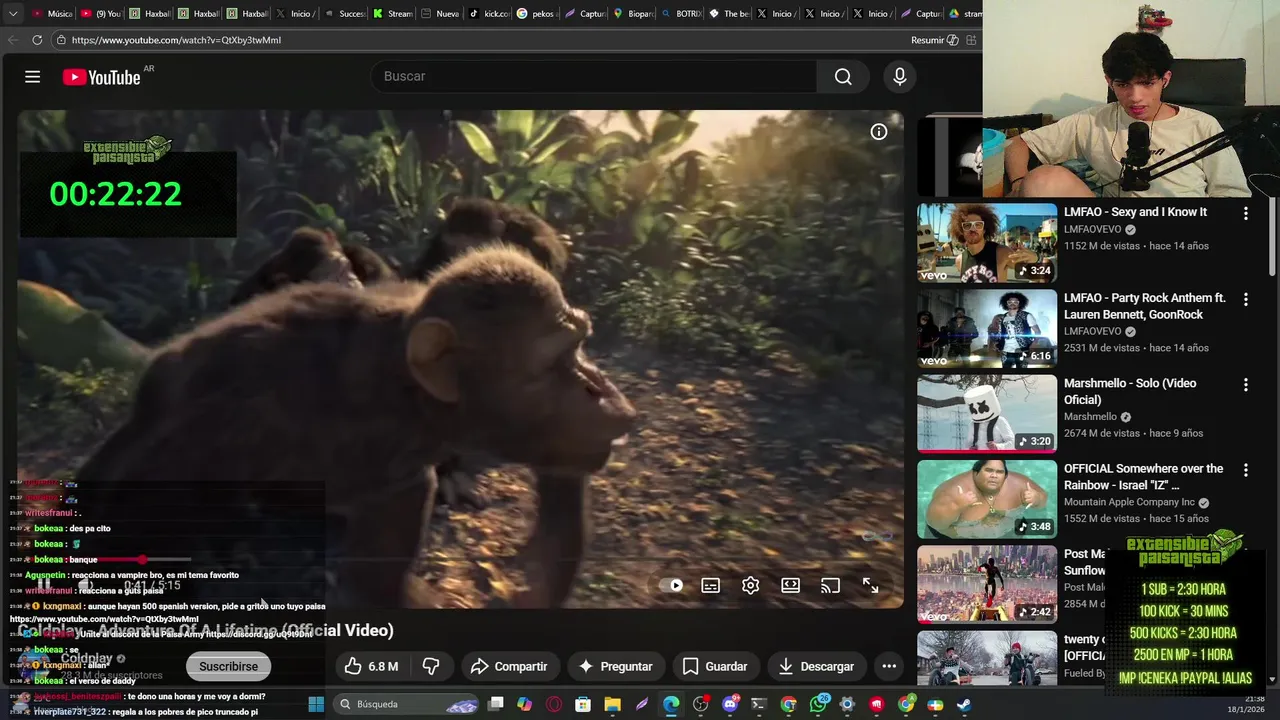Viewport: 1280px width, 720px height.
Task: Open the Mountain Apple Company Inc channel
Action: pyautogui.click(x=1129, y=502)
